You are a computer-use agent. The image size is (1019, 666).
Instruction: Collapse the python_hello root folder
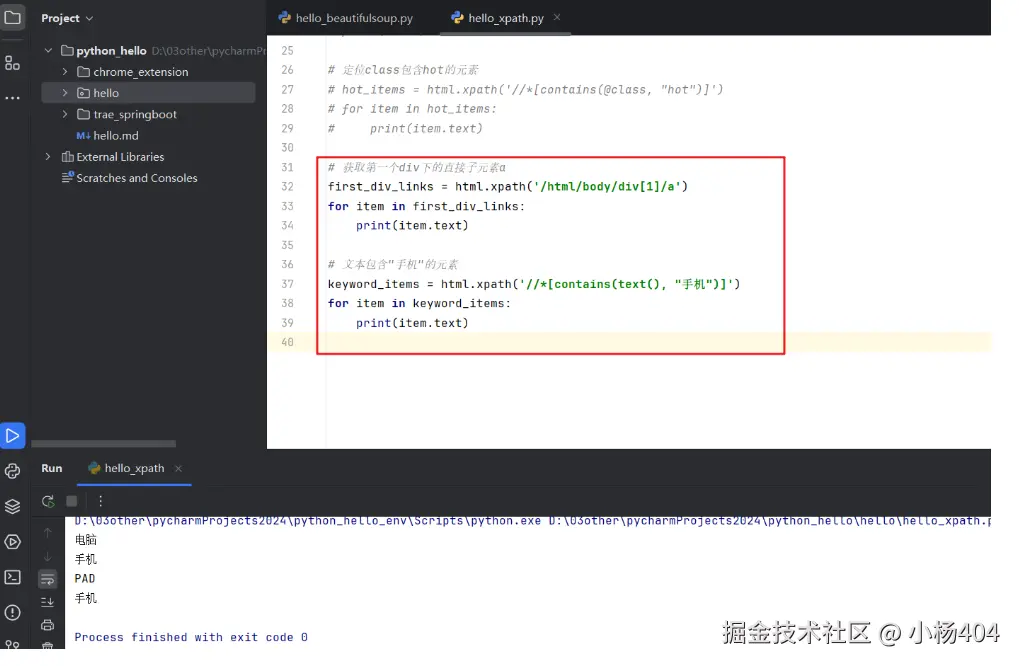tap(48, 50)
